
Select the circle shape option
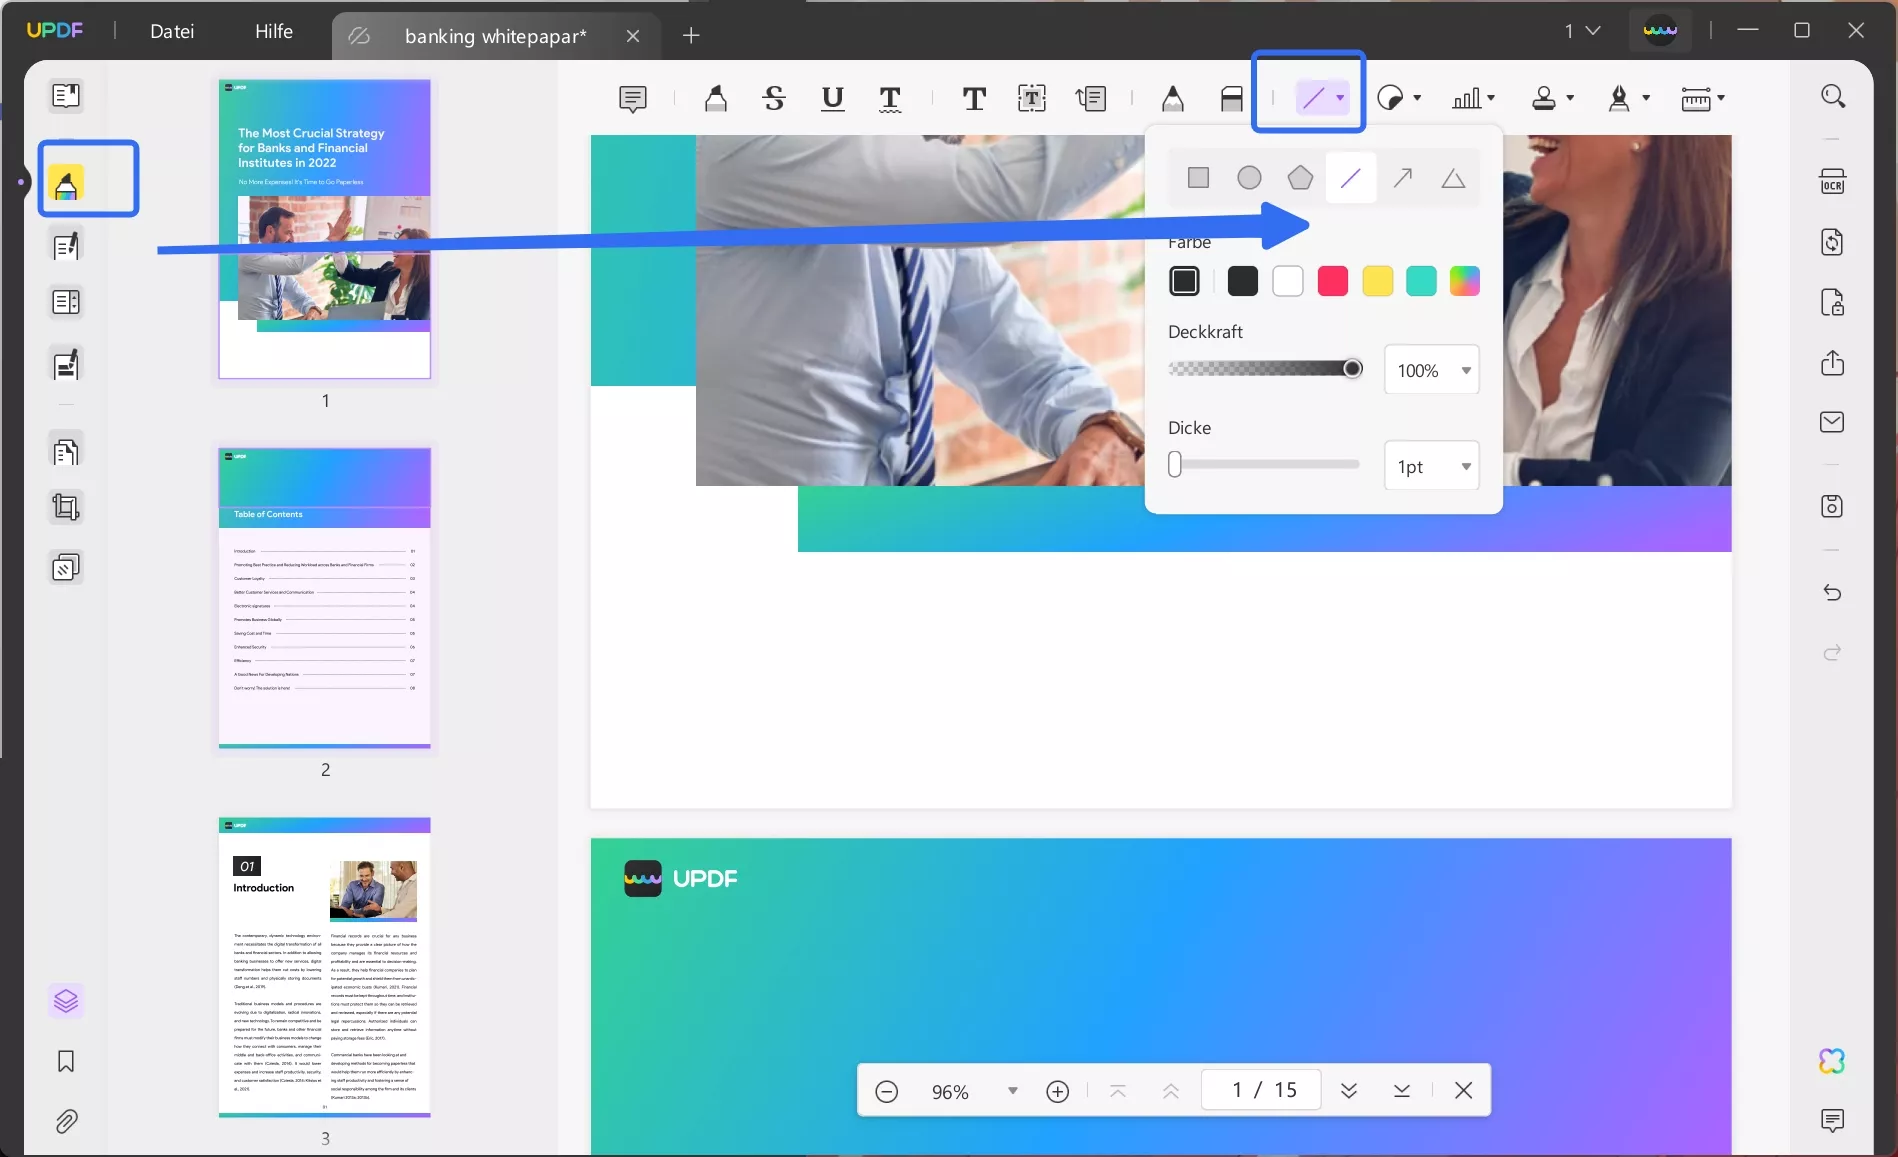coord(1249,177)
